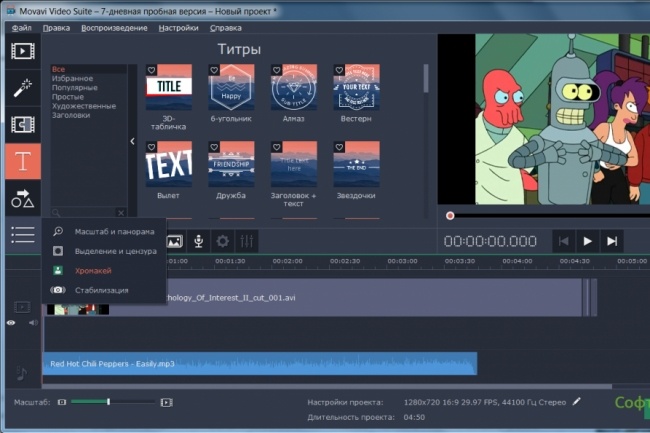This screenshot has width=650, height=433.
Task: Open the Stickers and shapes tab
Action: click(23, 198)
